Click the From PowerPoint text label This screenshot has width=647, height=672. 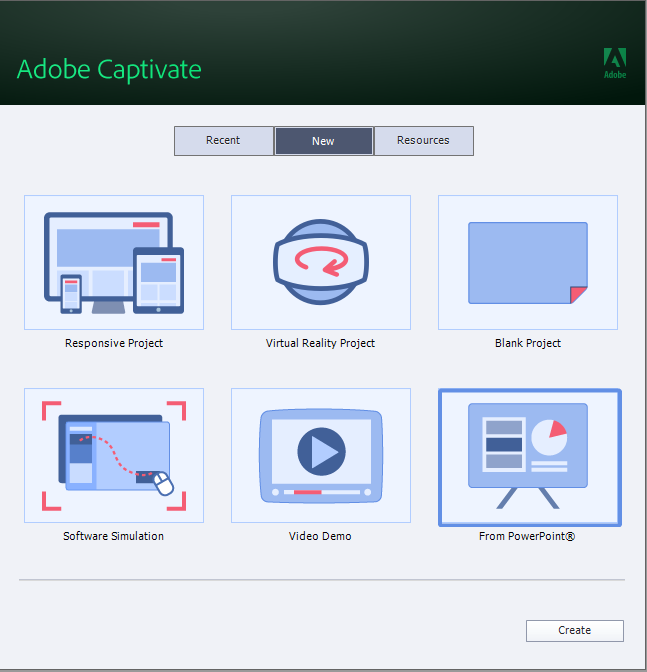pos(527,536)
